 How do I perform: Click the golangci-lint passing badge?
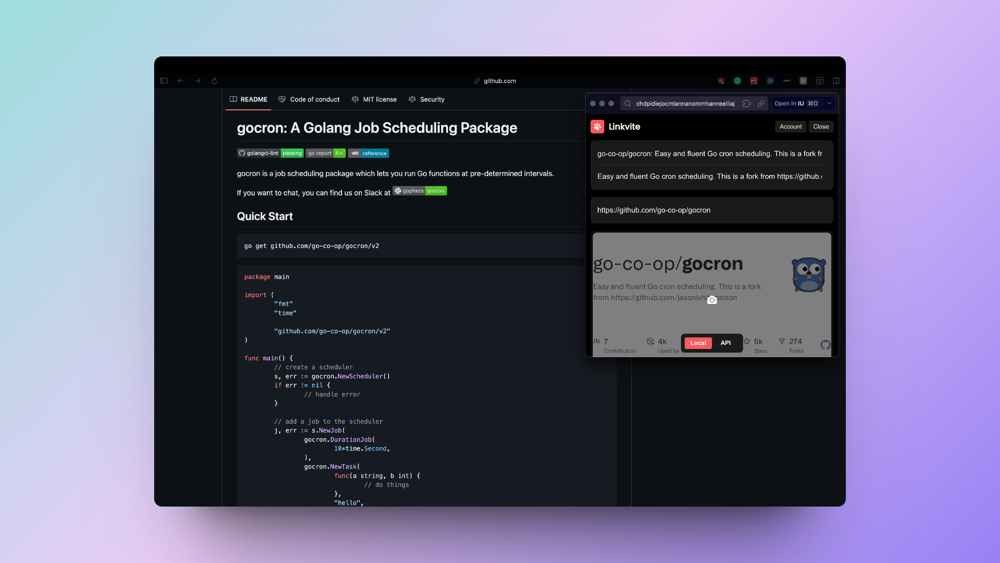pyautogui.click(x=270, y=153)
